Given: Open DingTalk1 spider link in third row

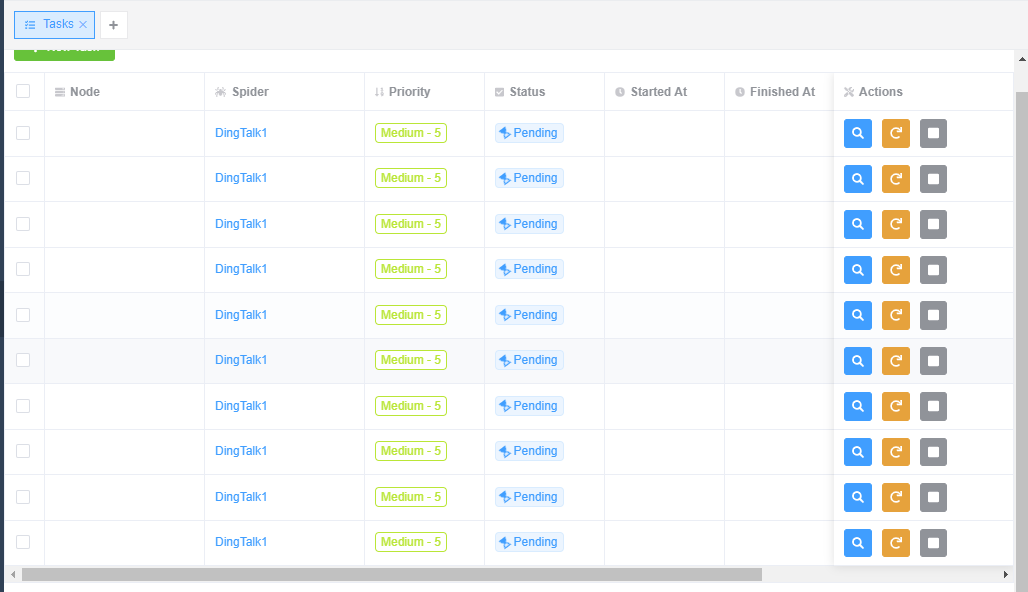Looking at the screenshot, I should click(x=241, y=224).
